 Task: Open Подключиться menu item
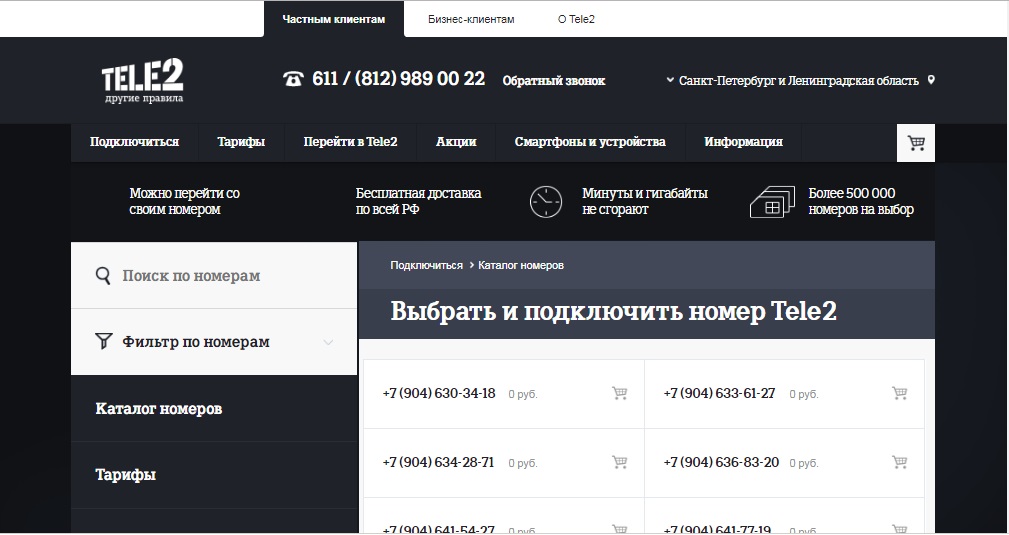pos(134,142)
